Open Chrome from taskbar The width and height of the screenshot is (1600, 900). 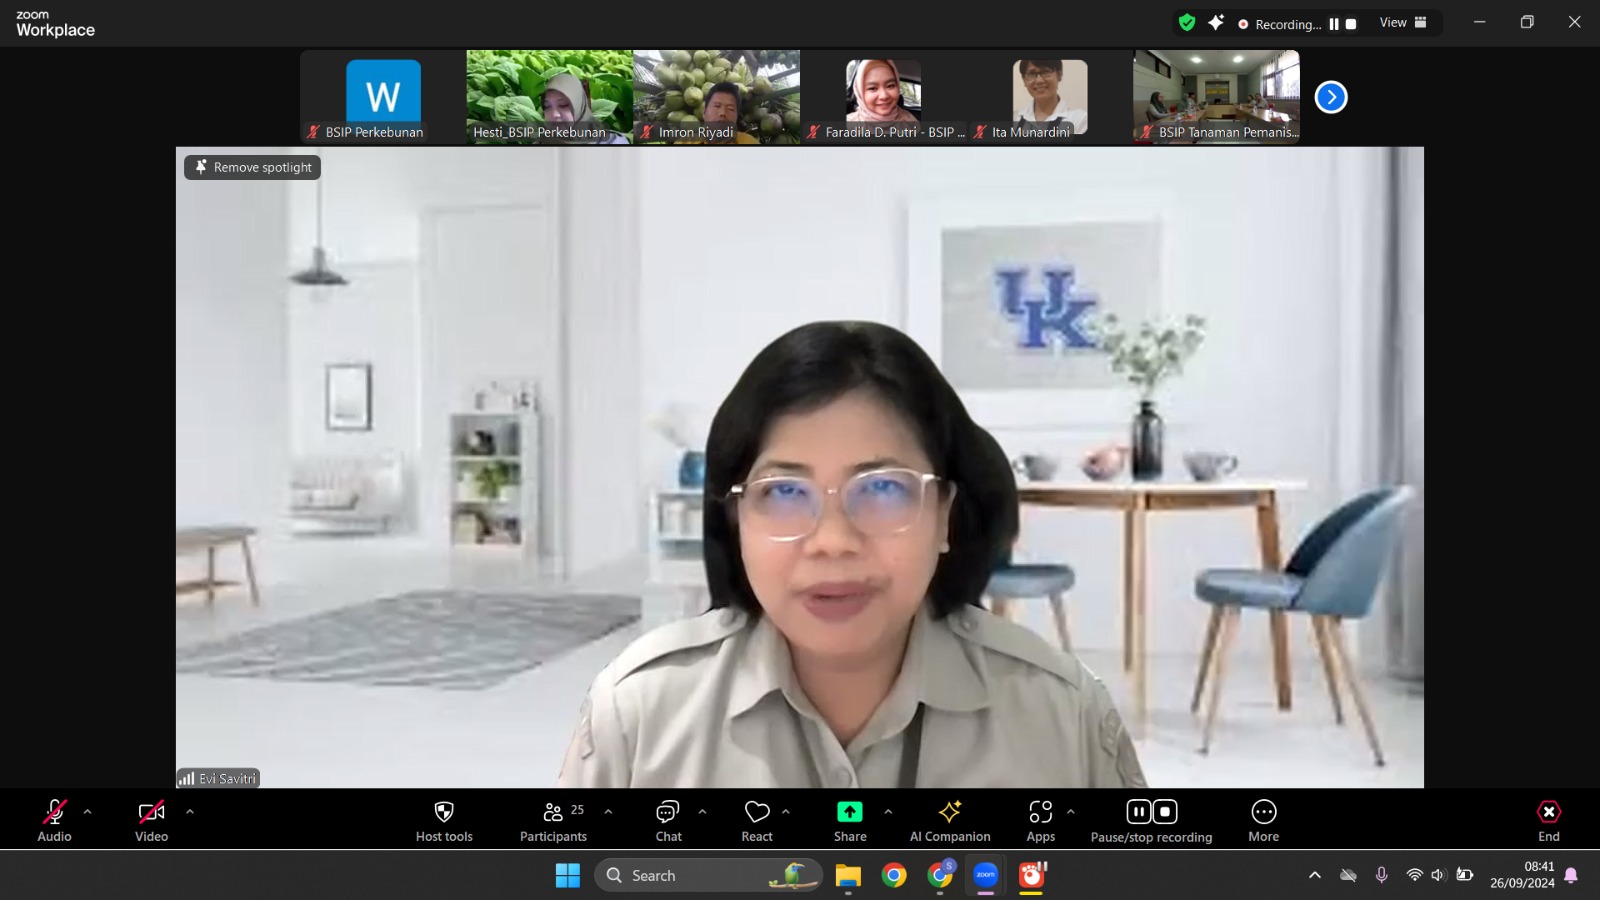click(x=894, y=876)
